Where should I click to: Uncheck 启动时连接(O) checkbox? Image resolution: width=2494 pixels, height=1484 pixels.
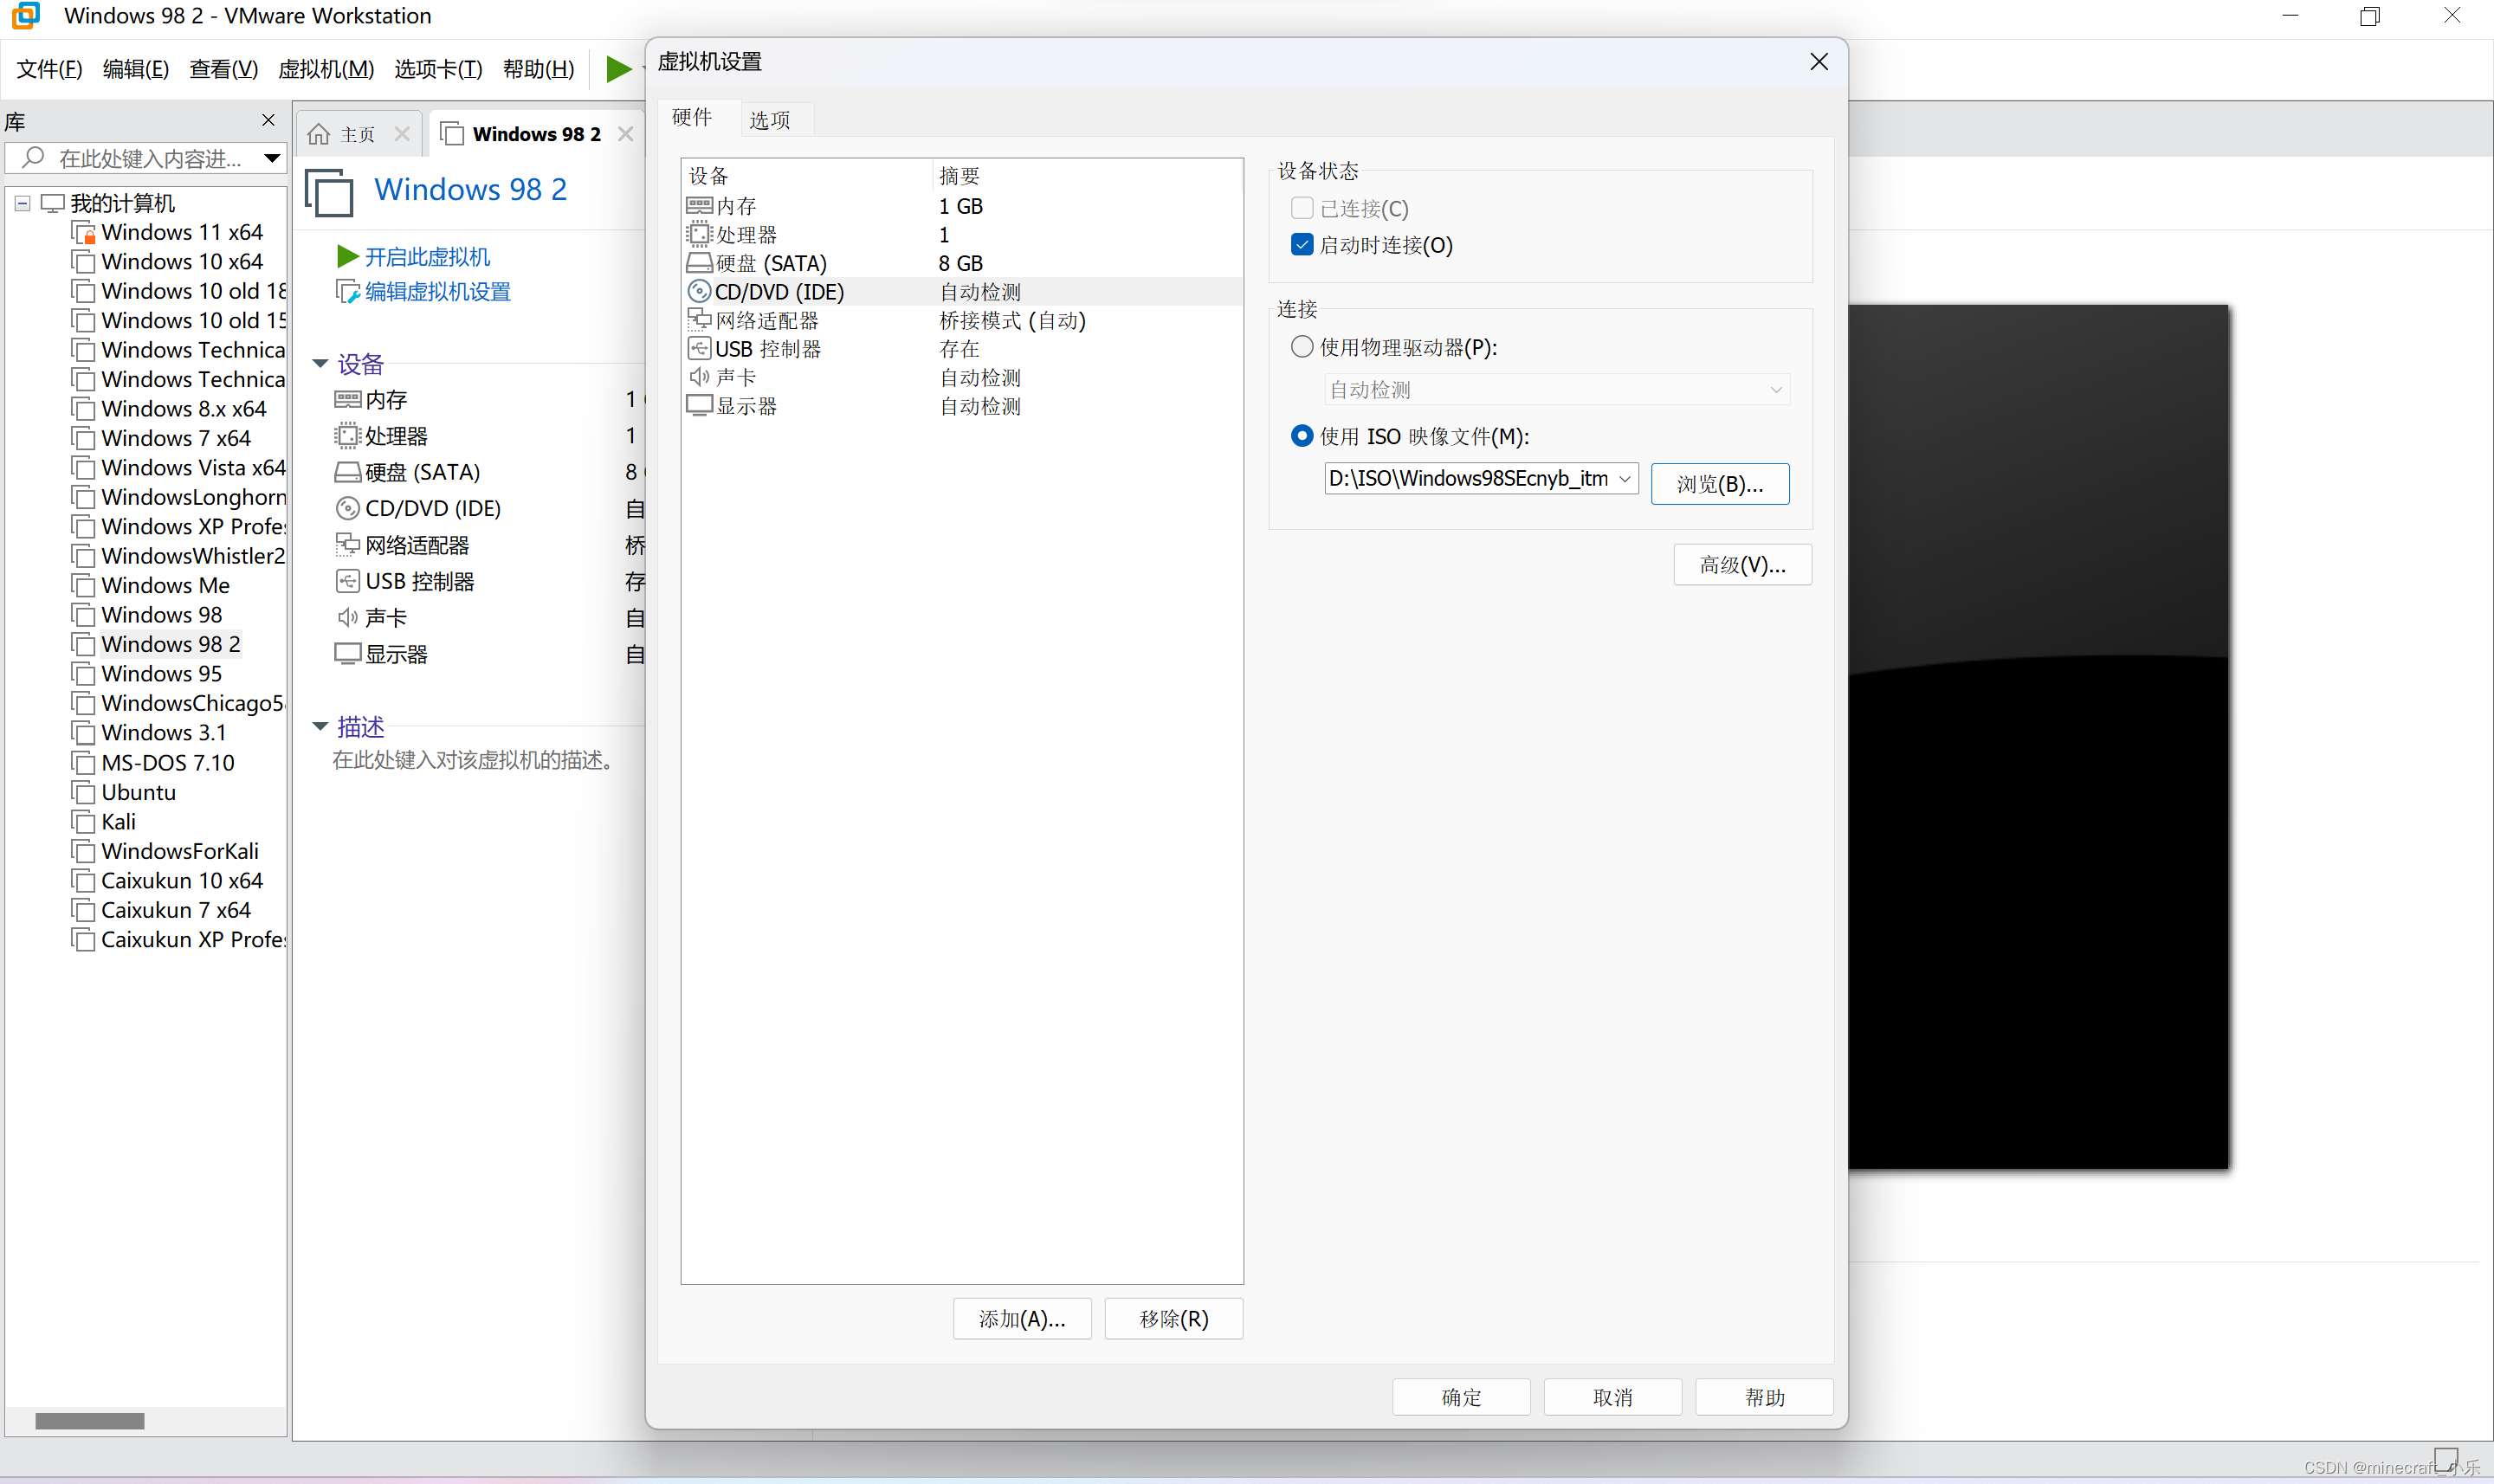click(1301, 245)
